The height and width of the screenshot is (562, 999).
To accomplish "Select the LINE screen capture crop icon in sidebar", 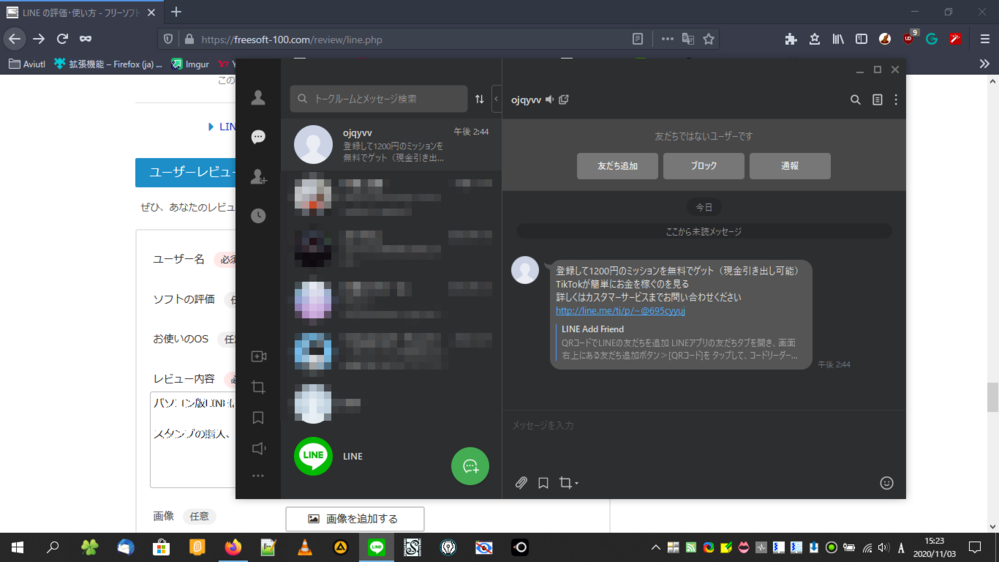I will coord(258,387).
